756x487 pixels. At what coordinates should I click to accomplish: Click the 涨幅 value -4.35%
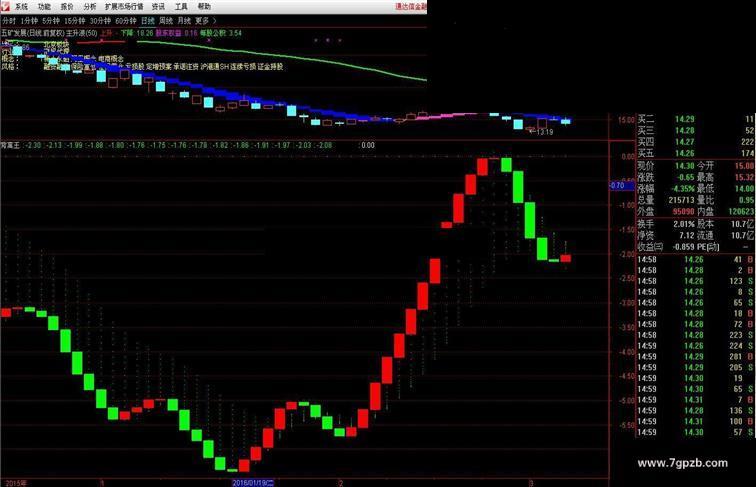tap(683, 189)
